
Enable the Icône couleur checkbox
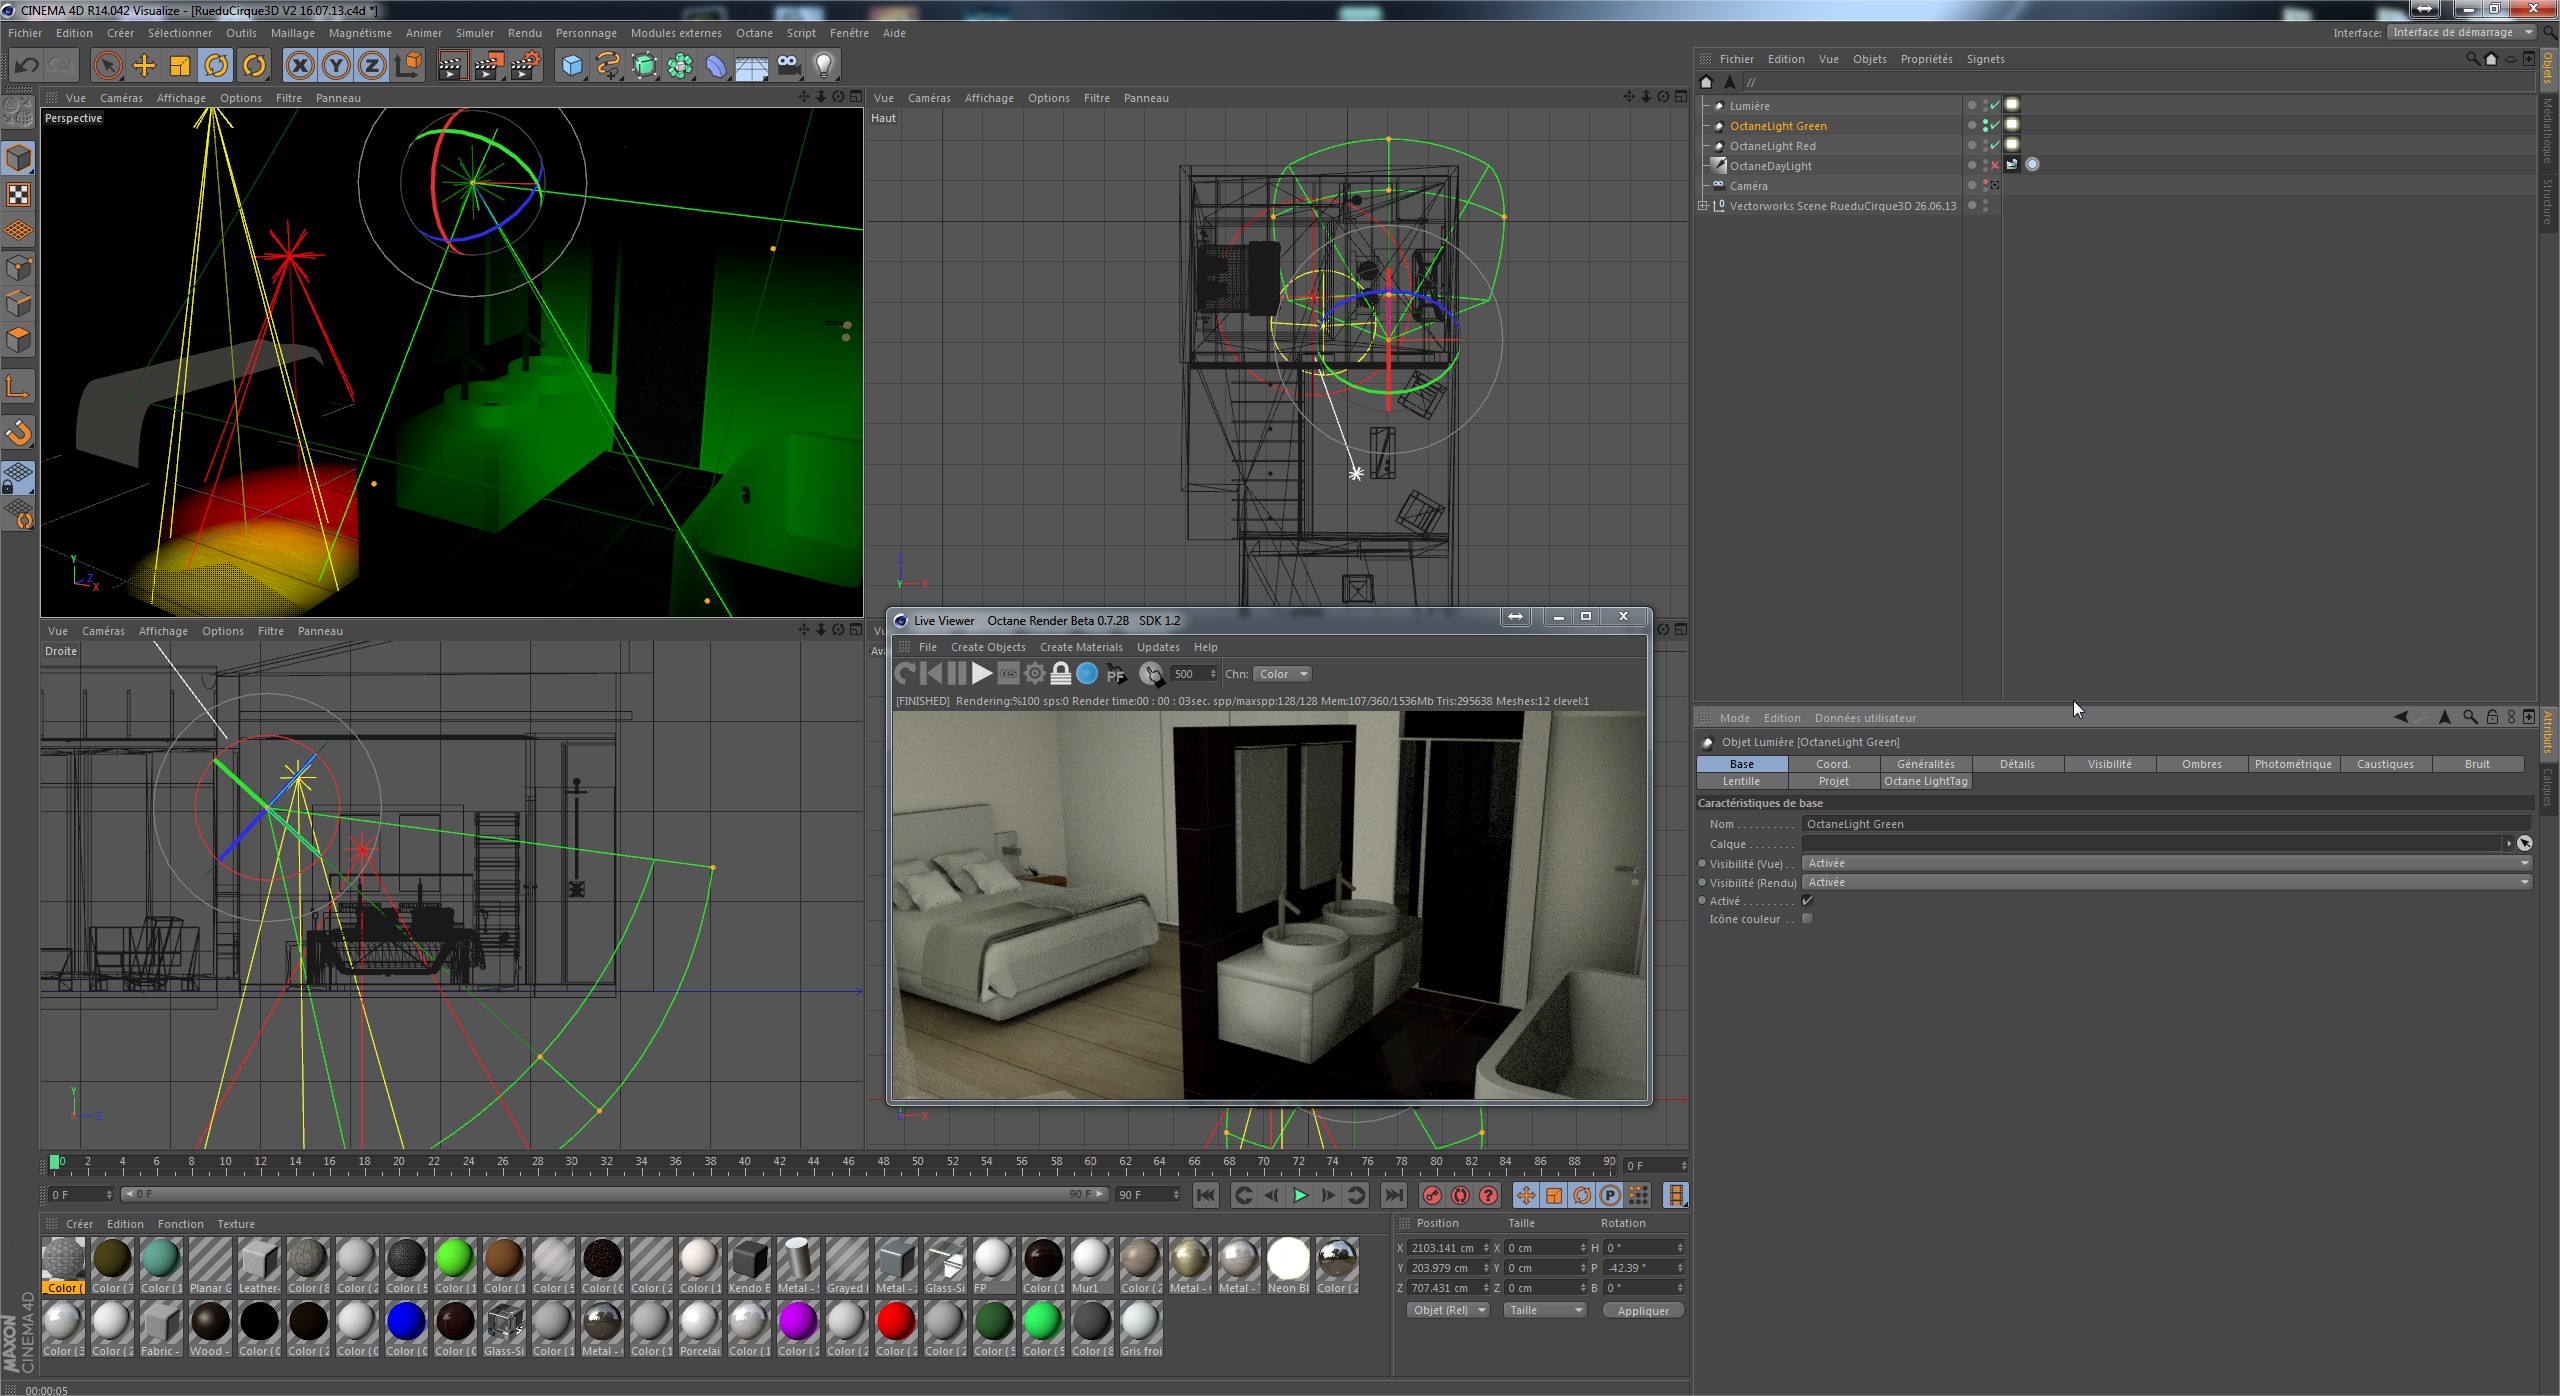[1807, 919]
